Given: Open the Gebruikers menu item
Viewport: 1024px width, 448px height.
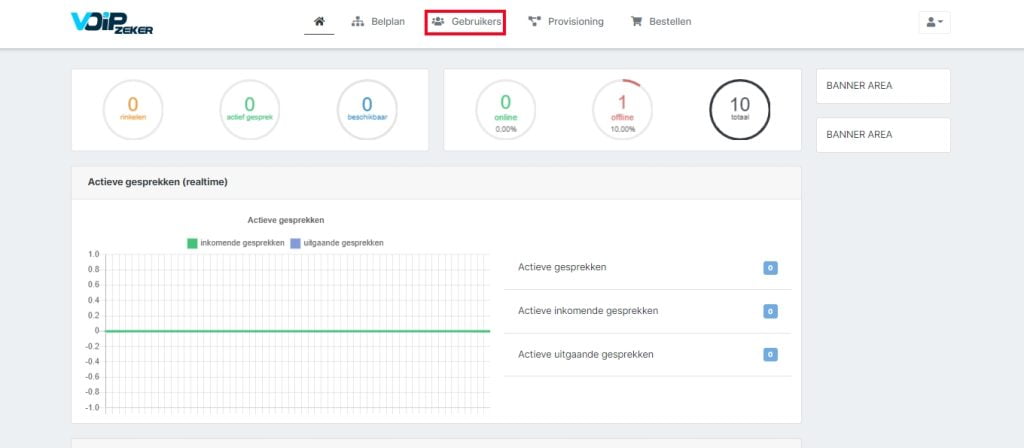Looking at the screenshot, I should (x=466, y=22).
